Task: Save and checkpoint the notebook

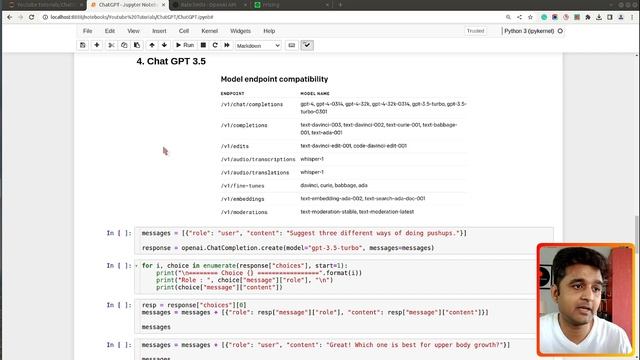Action: [83, 45]
